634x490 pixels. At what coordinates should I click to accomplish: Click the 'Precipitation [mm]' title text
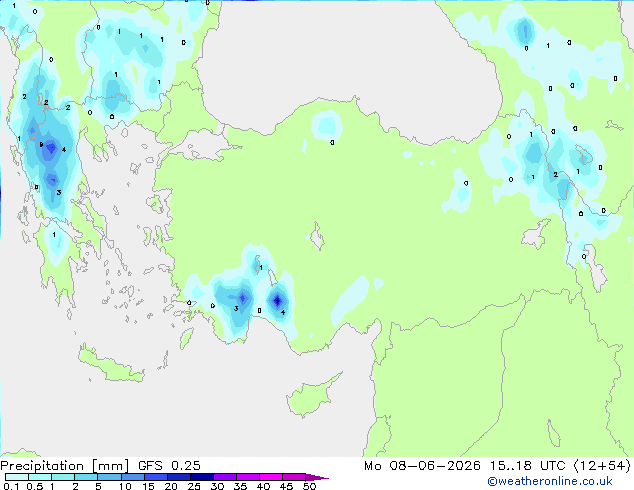click(x=65, y=466)
